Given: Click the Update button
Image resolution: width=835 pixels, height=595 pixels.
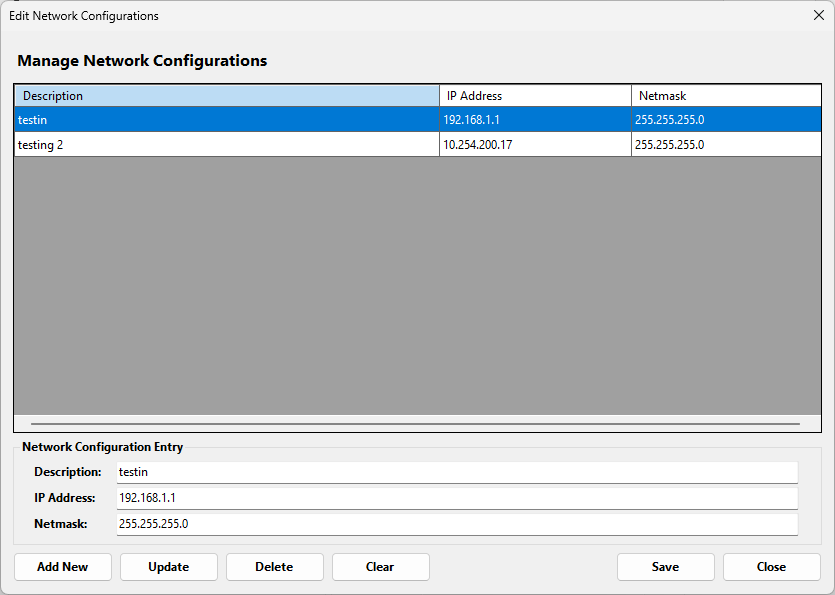Looking at the screenshot, I should 169,567.
